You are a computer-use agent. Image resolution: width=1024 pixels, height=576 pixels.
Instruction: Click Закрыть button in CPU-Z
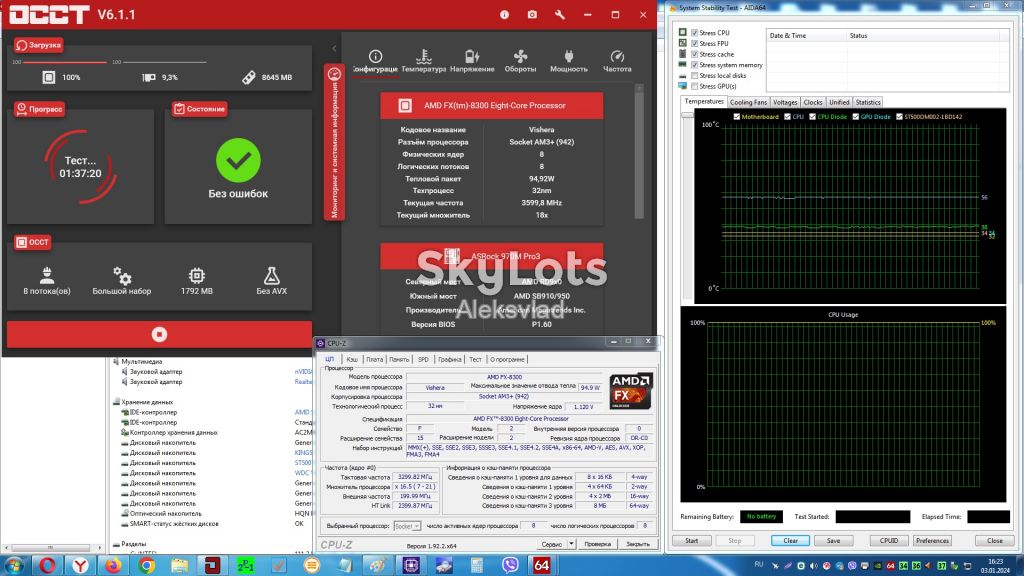click(637, 544)
